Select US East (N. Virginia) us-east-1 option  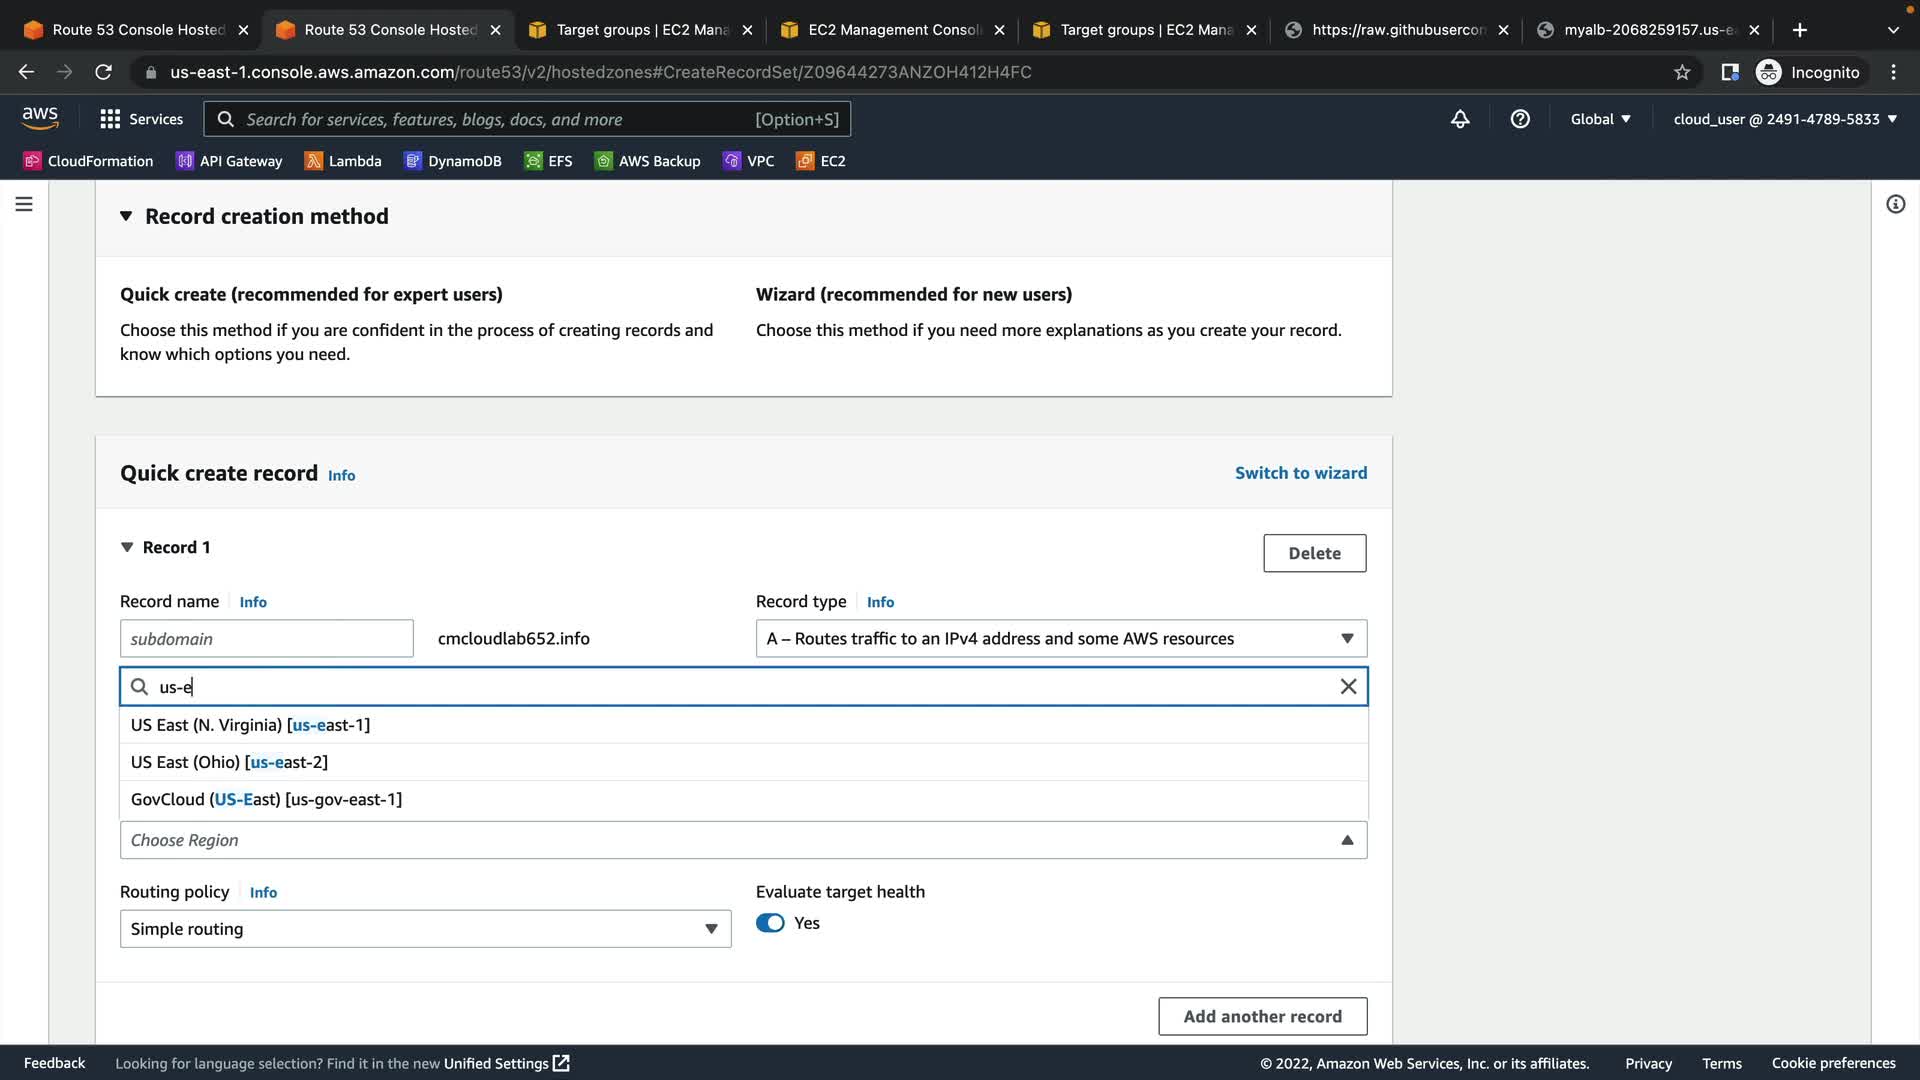coord(250,725)
